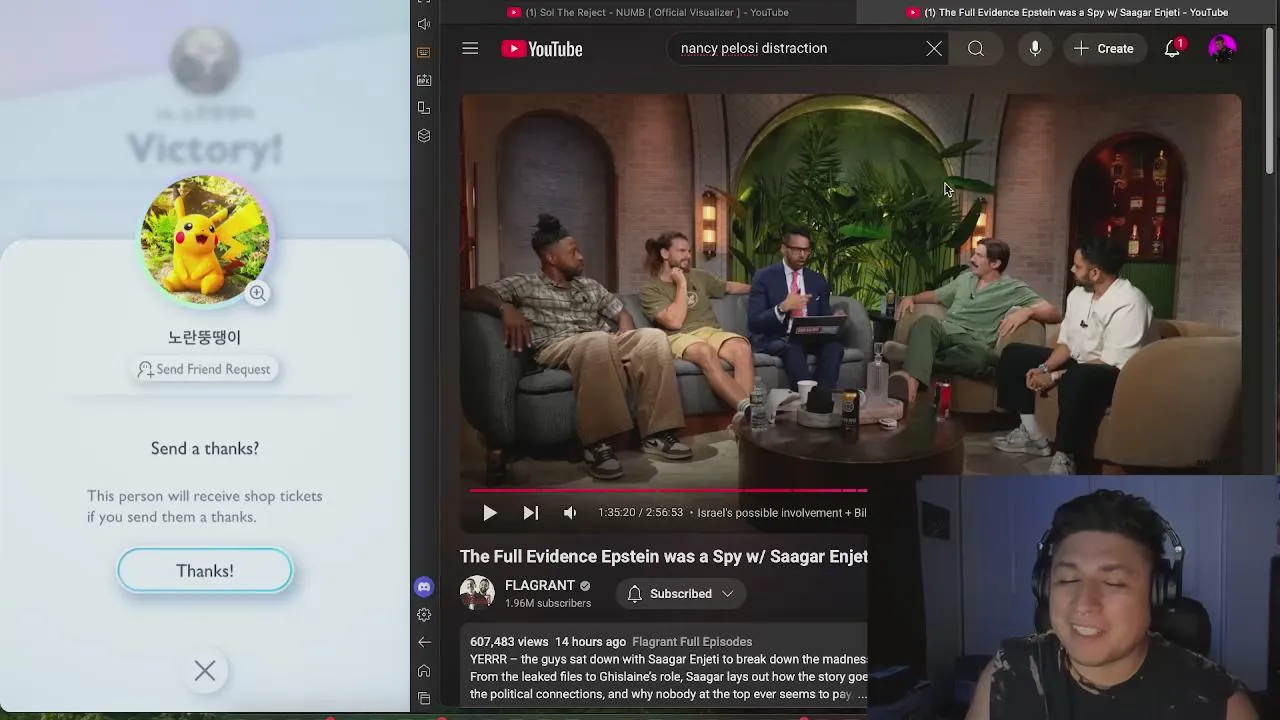
Task: Close the Victory panel with X
Action: pos(205,671)
